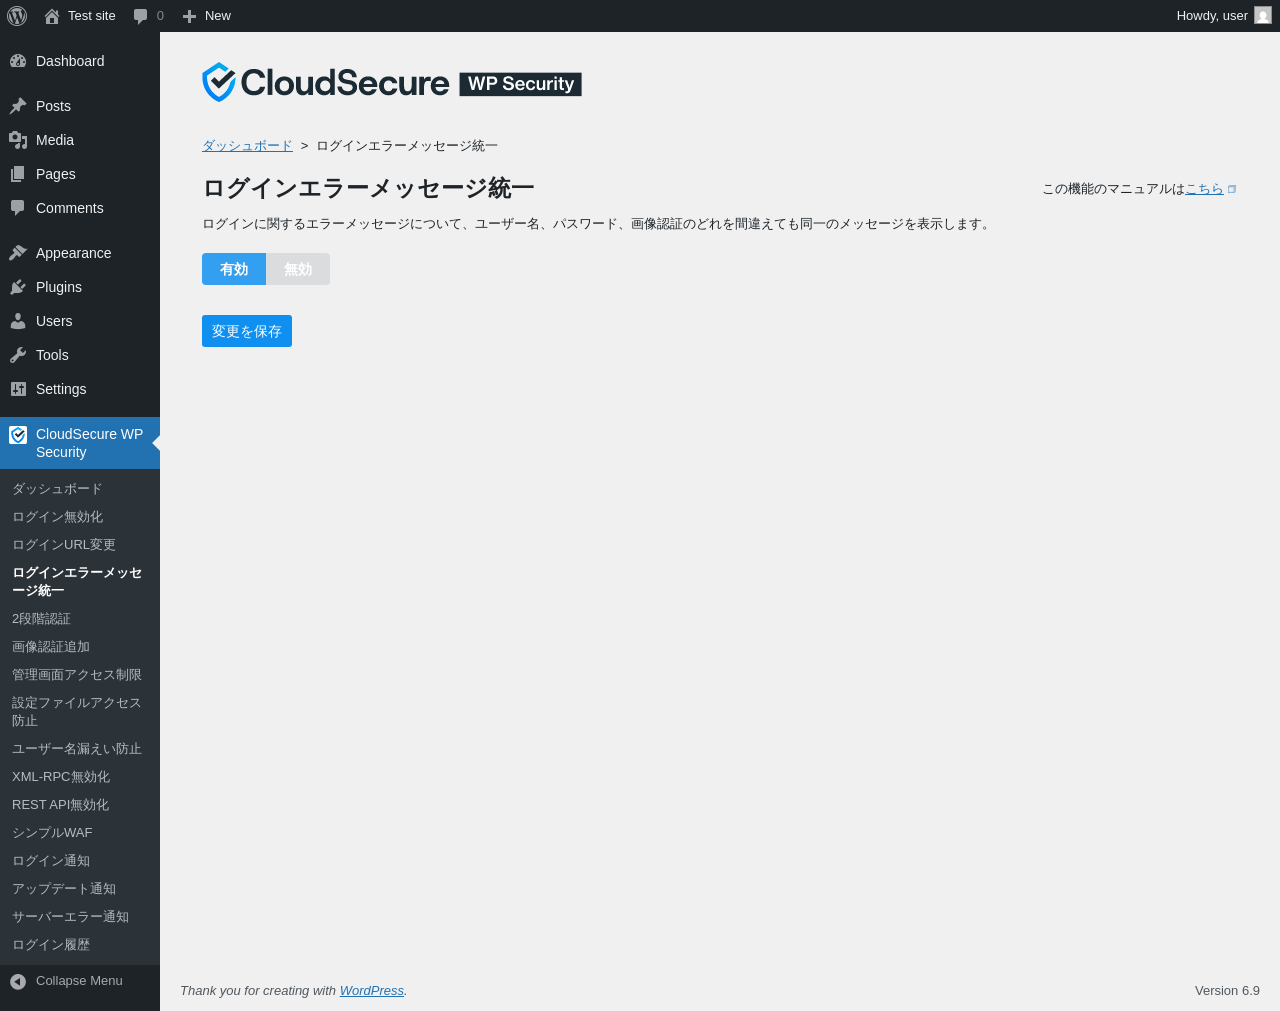
Task: Open the WordPress footer link
Action: click(372, 991)
